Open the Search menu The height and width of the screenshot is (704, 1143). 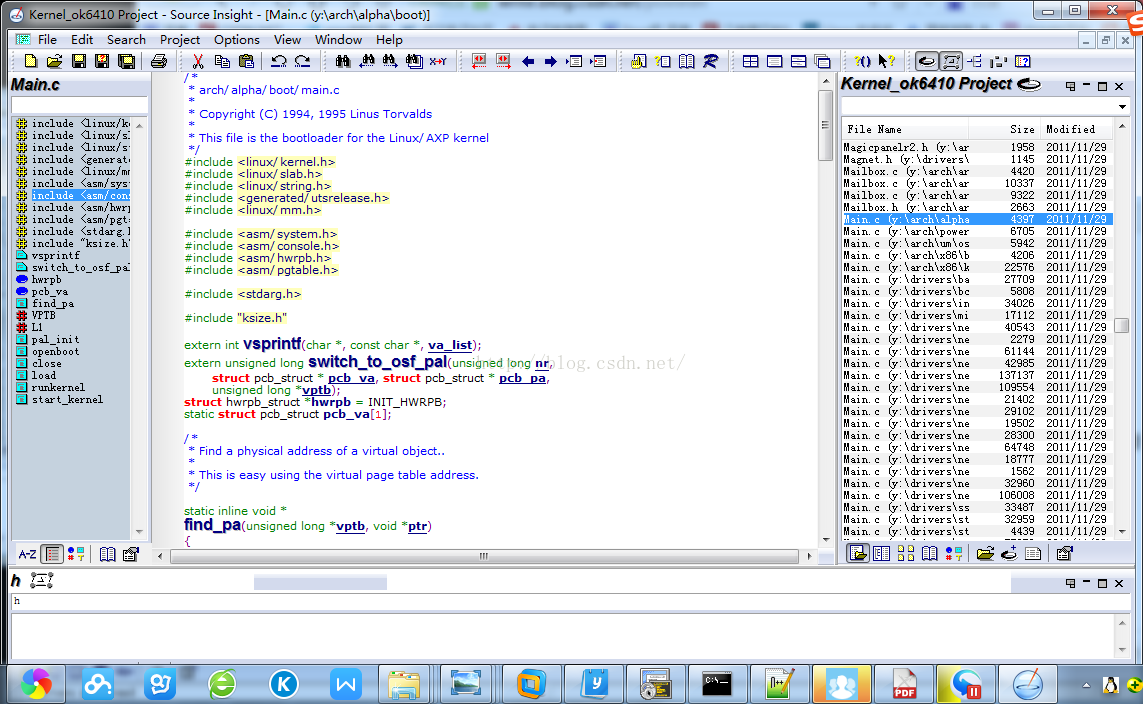[x=126, y=39]
